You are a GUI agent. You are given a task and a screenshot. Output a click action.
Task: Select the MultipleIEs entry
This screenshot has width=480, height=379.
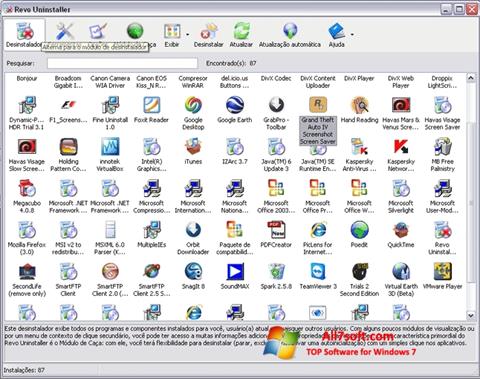[151, 235]
